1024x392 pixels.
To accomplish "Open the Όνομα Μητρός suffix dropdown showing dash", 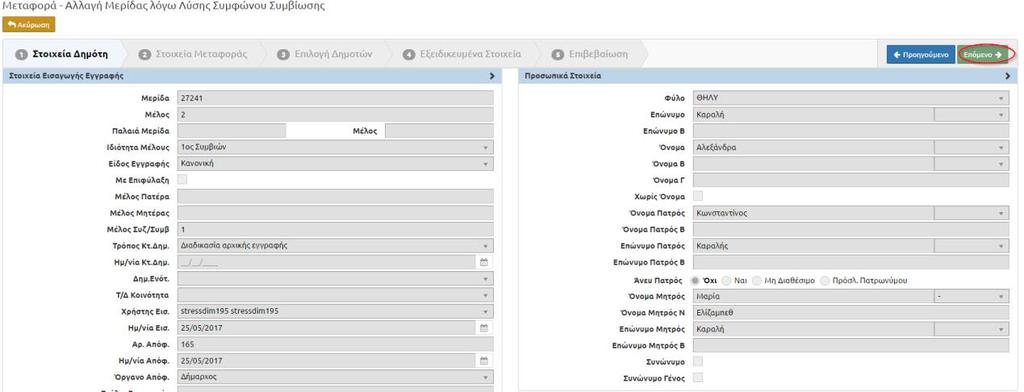I will tap(972, 297).
